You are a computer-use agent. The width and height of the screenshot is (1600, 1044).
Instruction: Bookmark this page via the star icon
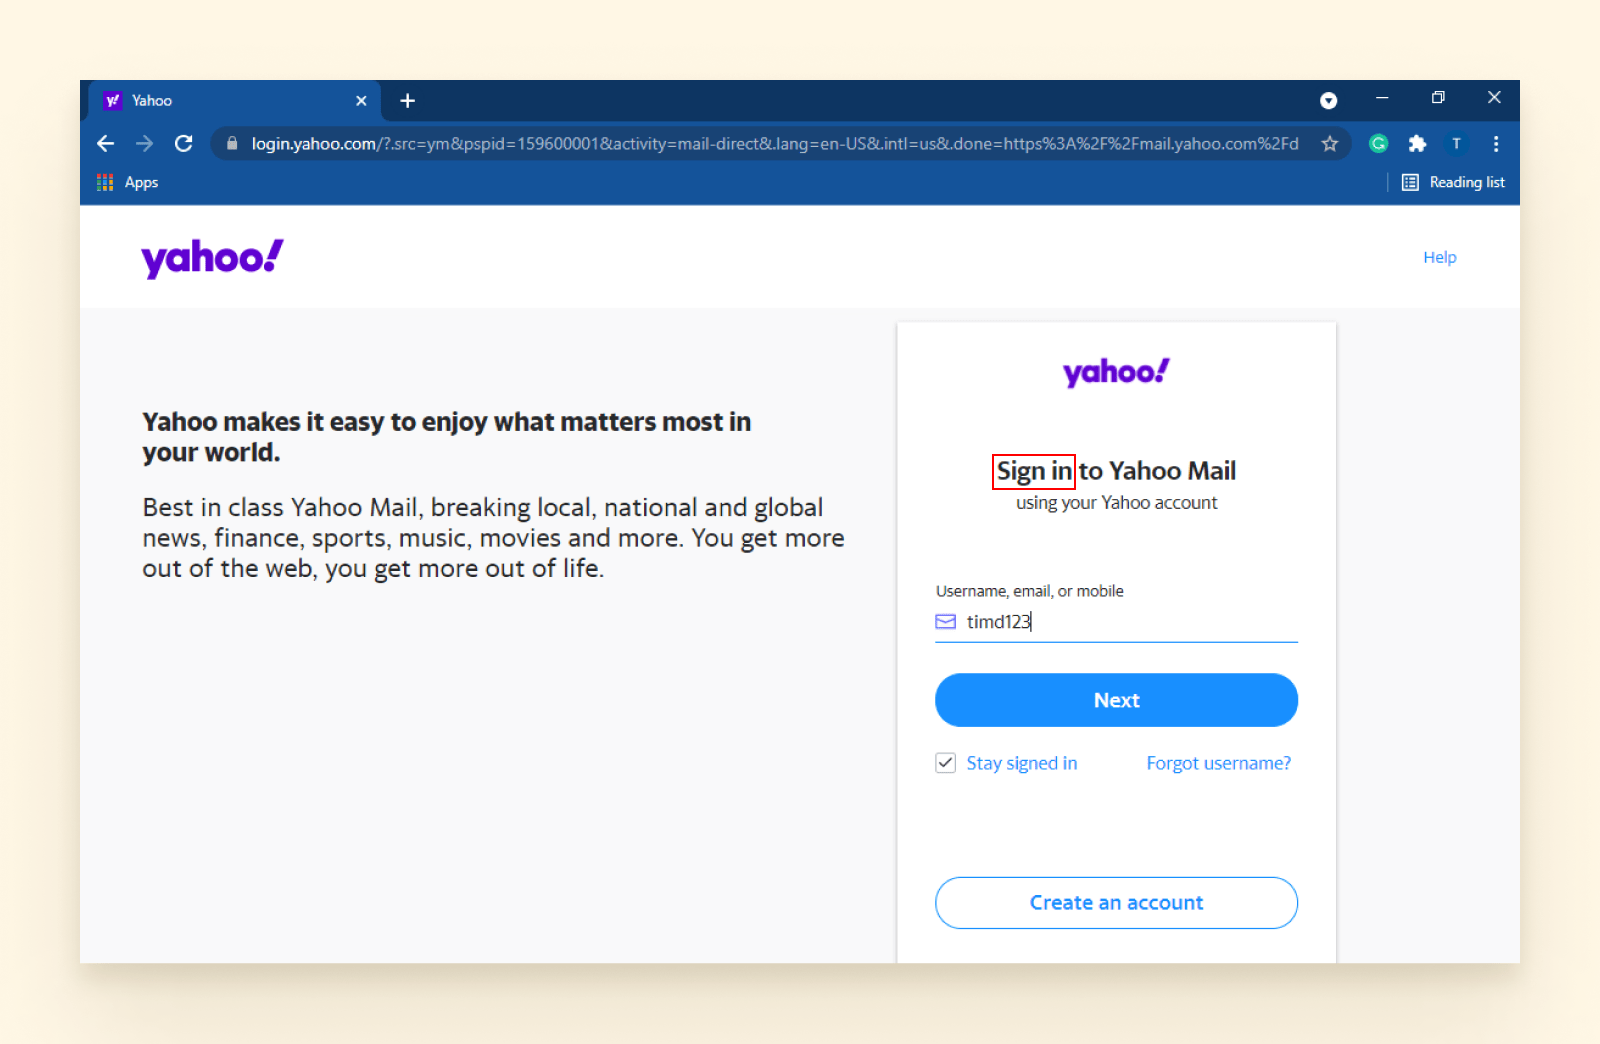[1330, 143]
